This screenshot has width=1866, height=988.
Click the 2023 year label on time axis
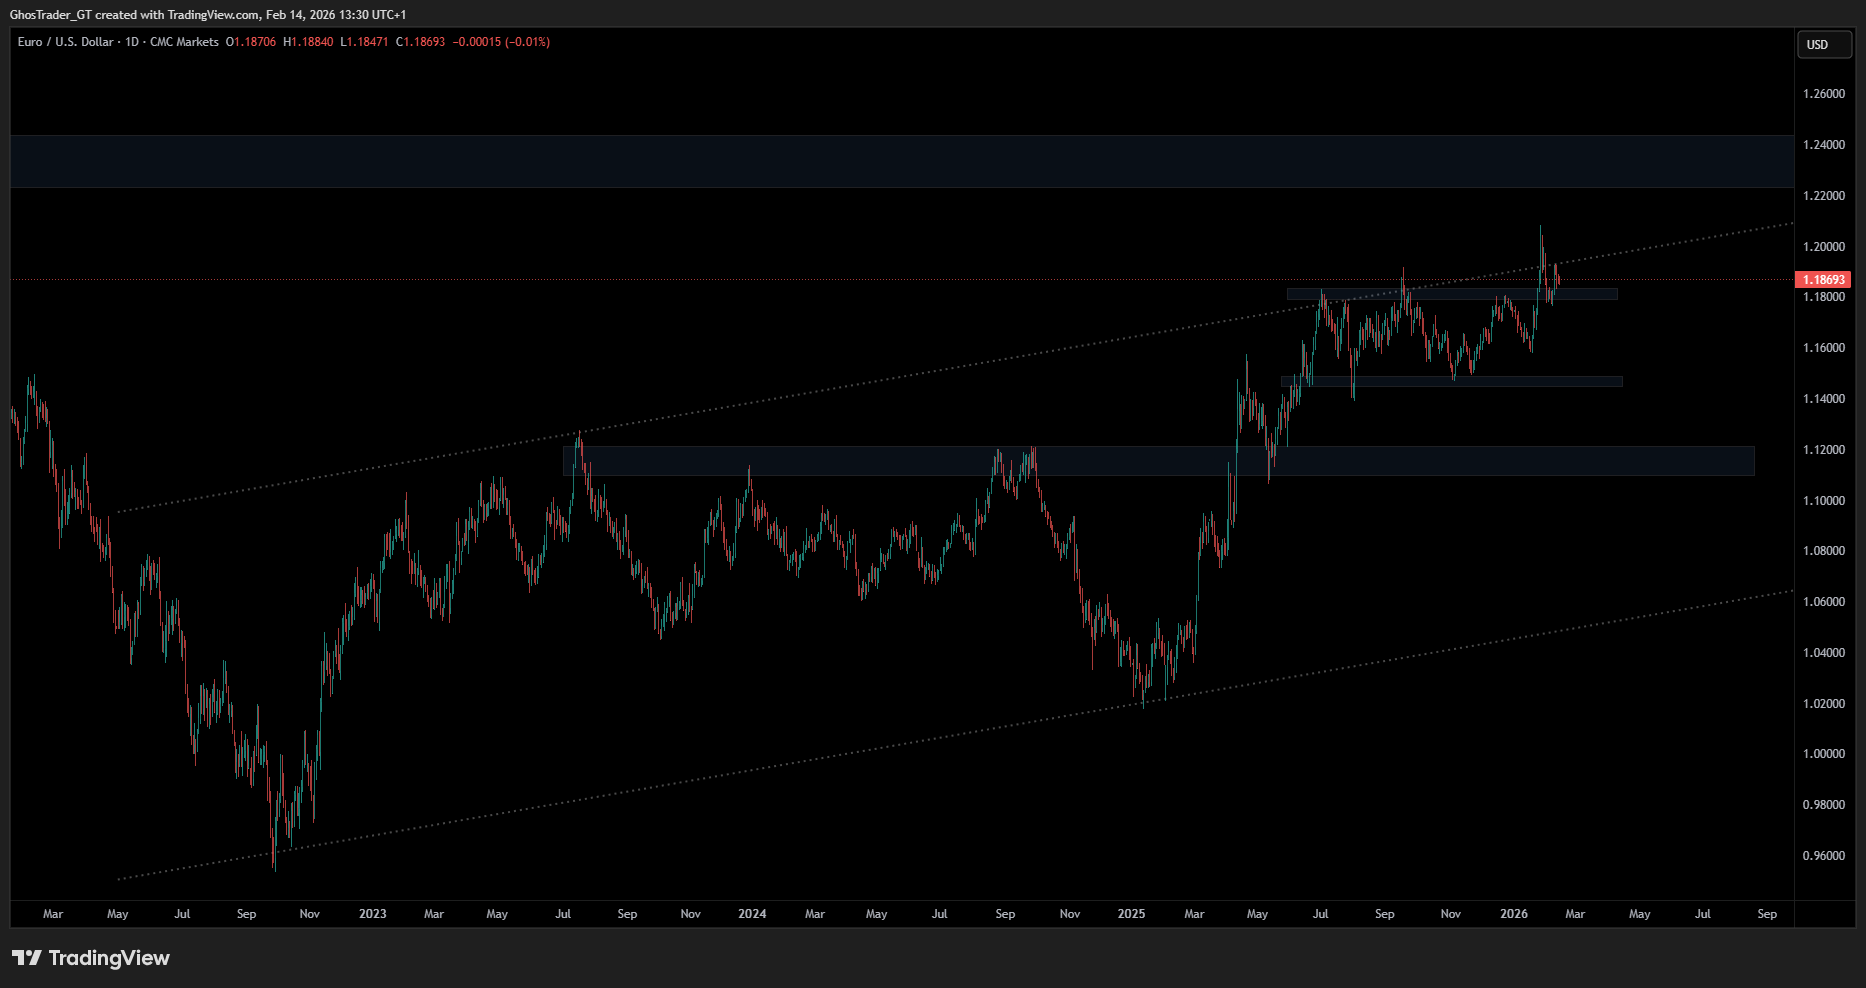(372, 914)
